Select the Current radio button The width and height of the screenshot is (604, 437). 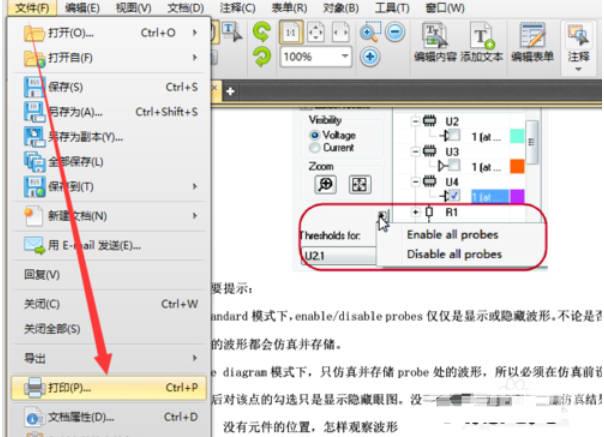coord(314,148)
